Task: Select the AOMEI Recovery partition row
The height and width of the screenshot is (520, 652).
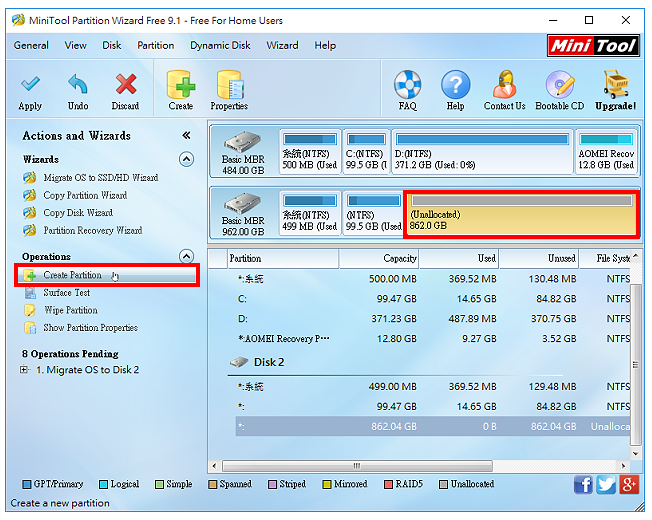Action: (432, 339)
